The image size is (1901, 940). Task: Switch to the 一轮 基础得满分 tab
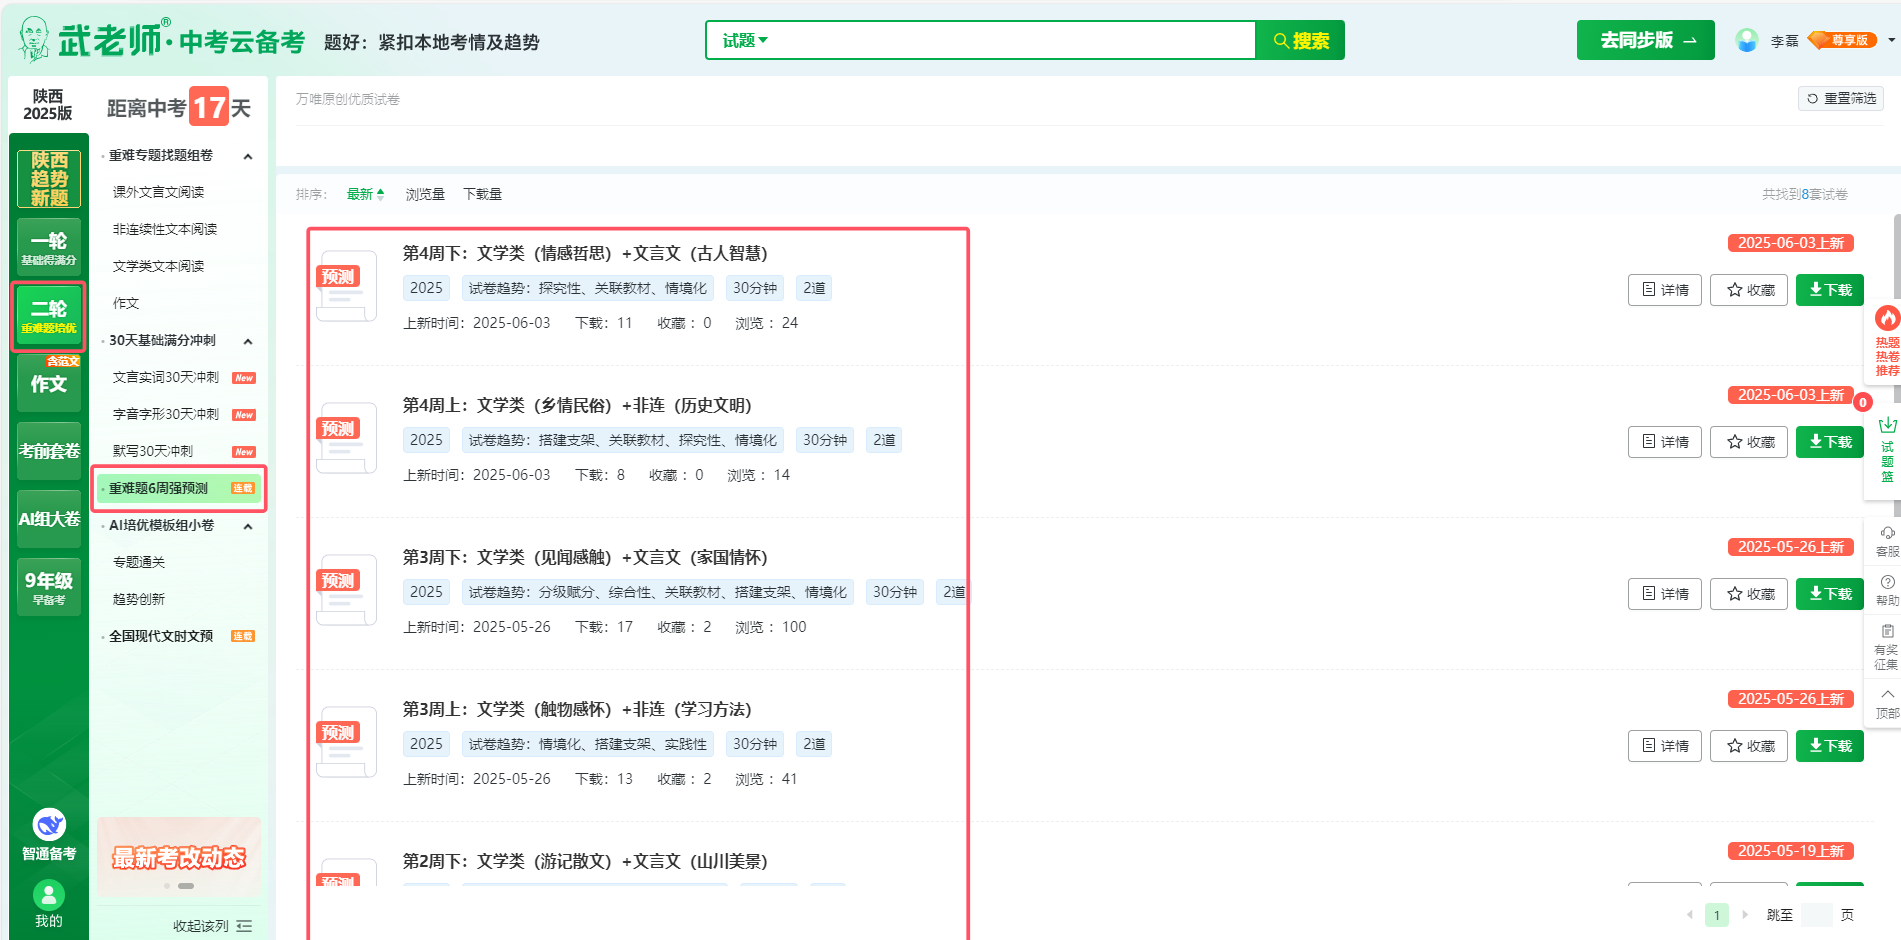(49, 247)
